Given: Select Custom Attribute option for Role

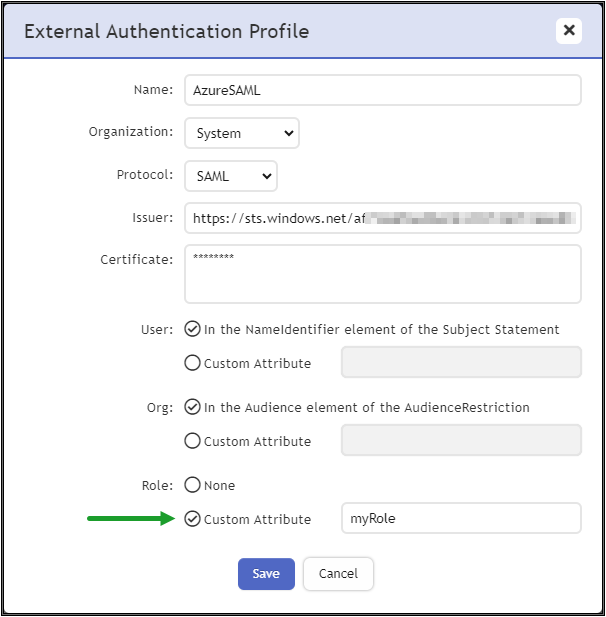Looking at the screenshot, I should tap(193, 519).
